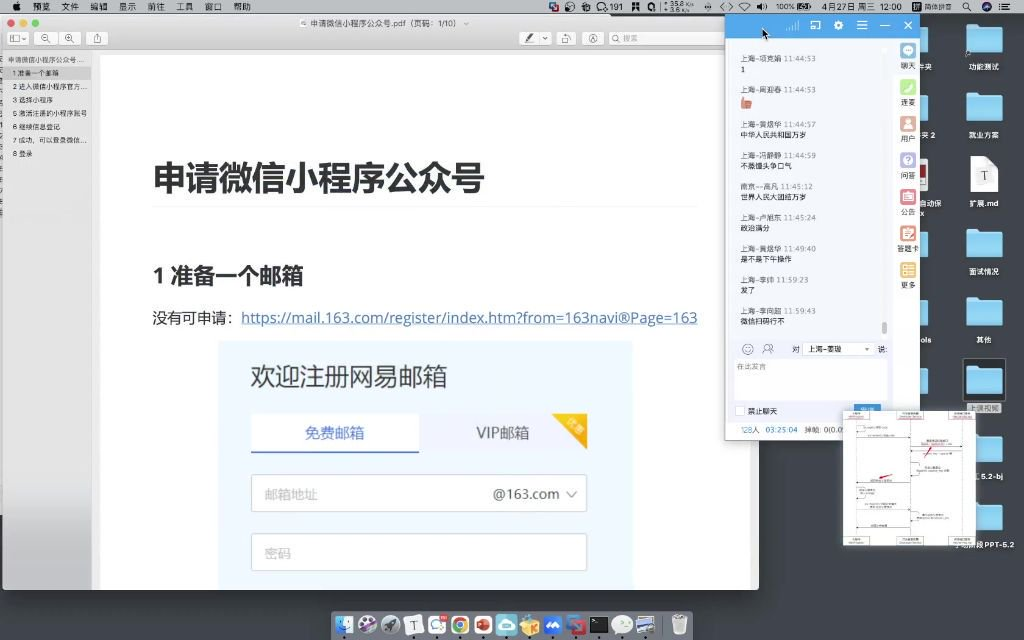Expand the @163.com domain dropdown
This screenshot has height=640, width=1024.
click(571, 494)
